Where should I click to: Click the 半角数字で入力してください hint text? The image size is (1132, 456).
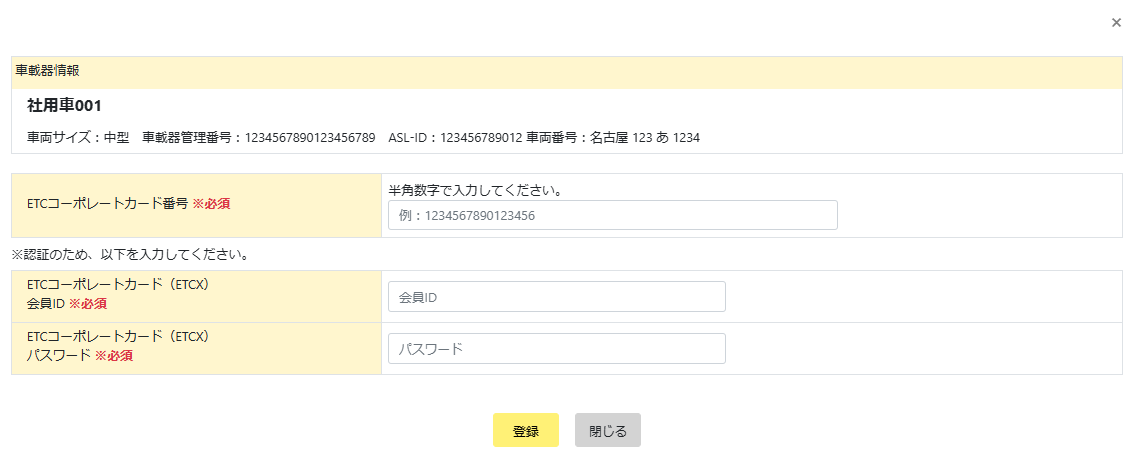[x=474, y=189]
